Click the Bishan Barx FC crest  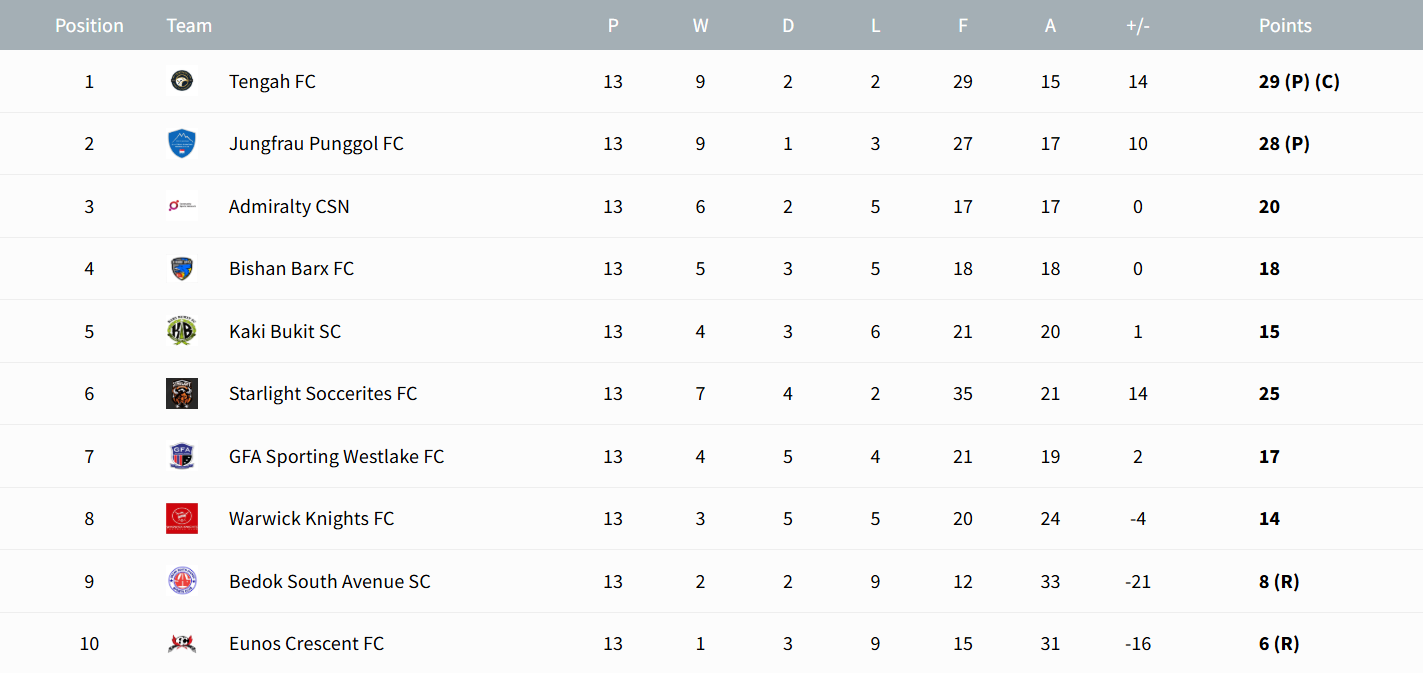(182, 269)
